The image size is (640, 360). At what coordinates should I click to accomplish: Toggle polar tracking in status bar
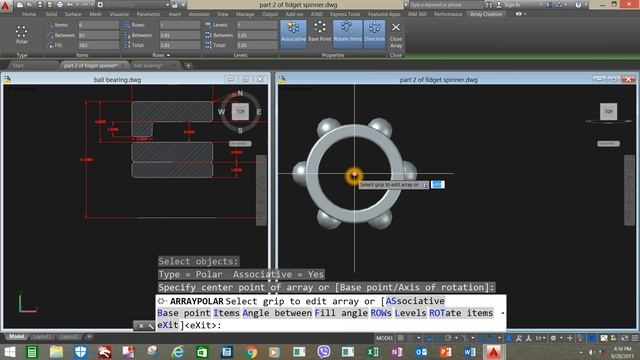pos(448,338)
